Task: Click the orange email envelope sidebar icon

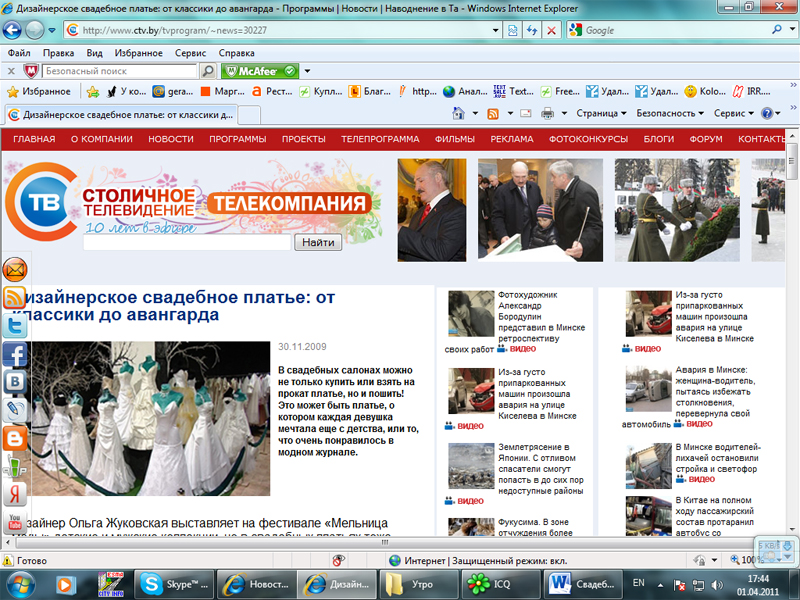Action: tap(15, 269)
